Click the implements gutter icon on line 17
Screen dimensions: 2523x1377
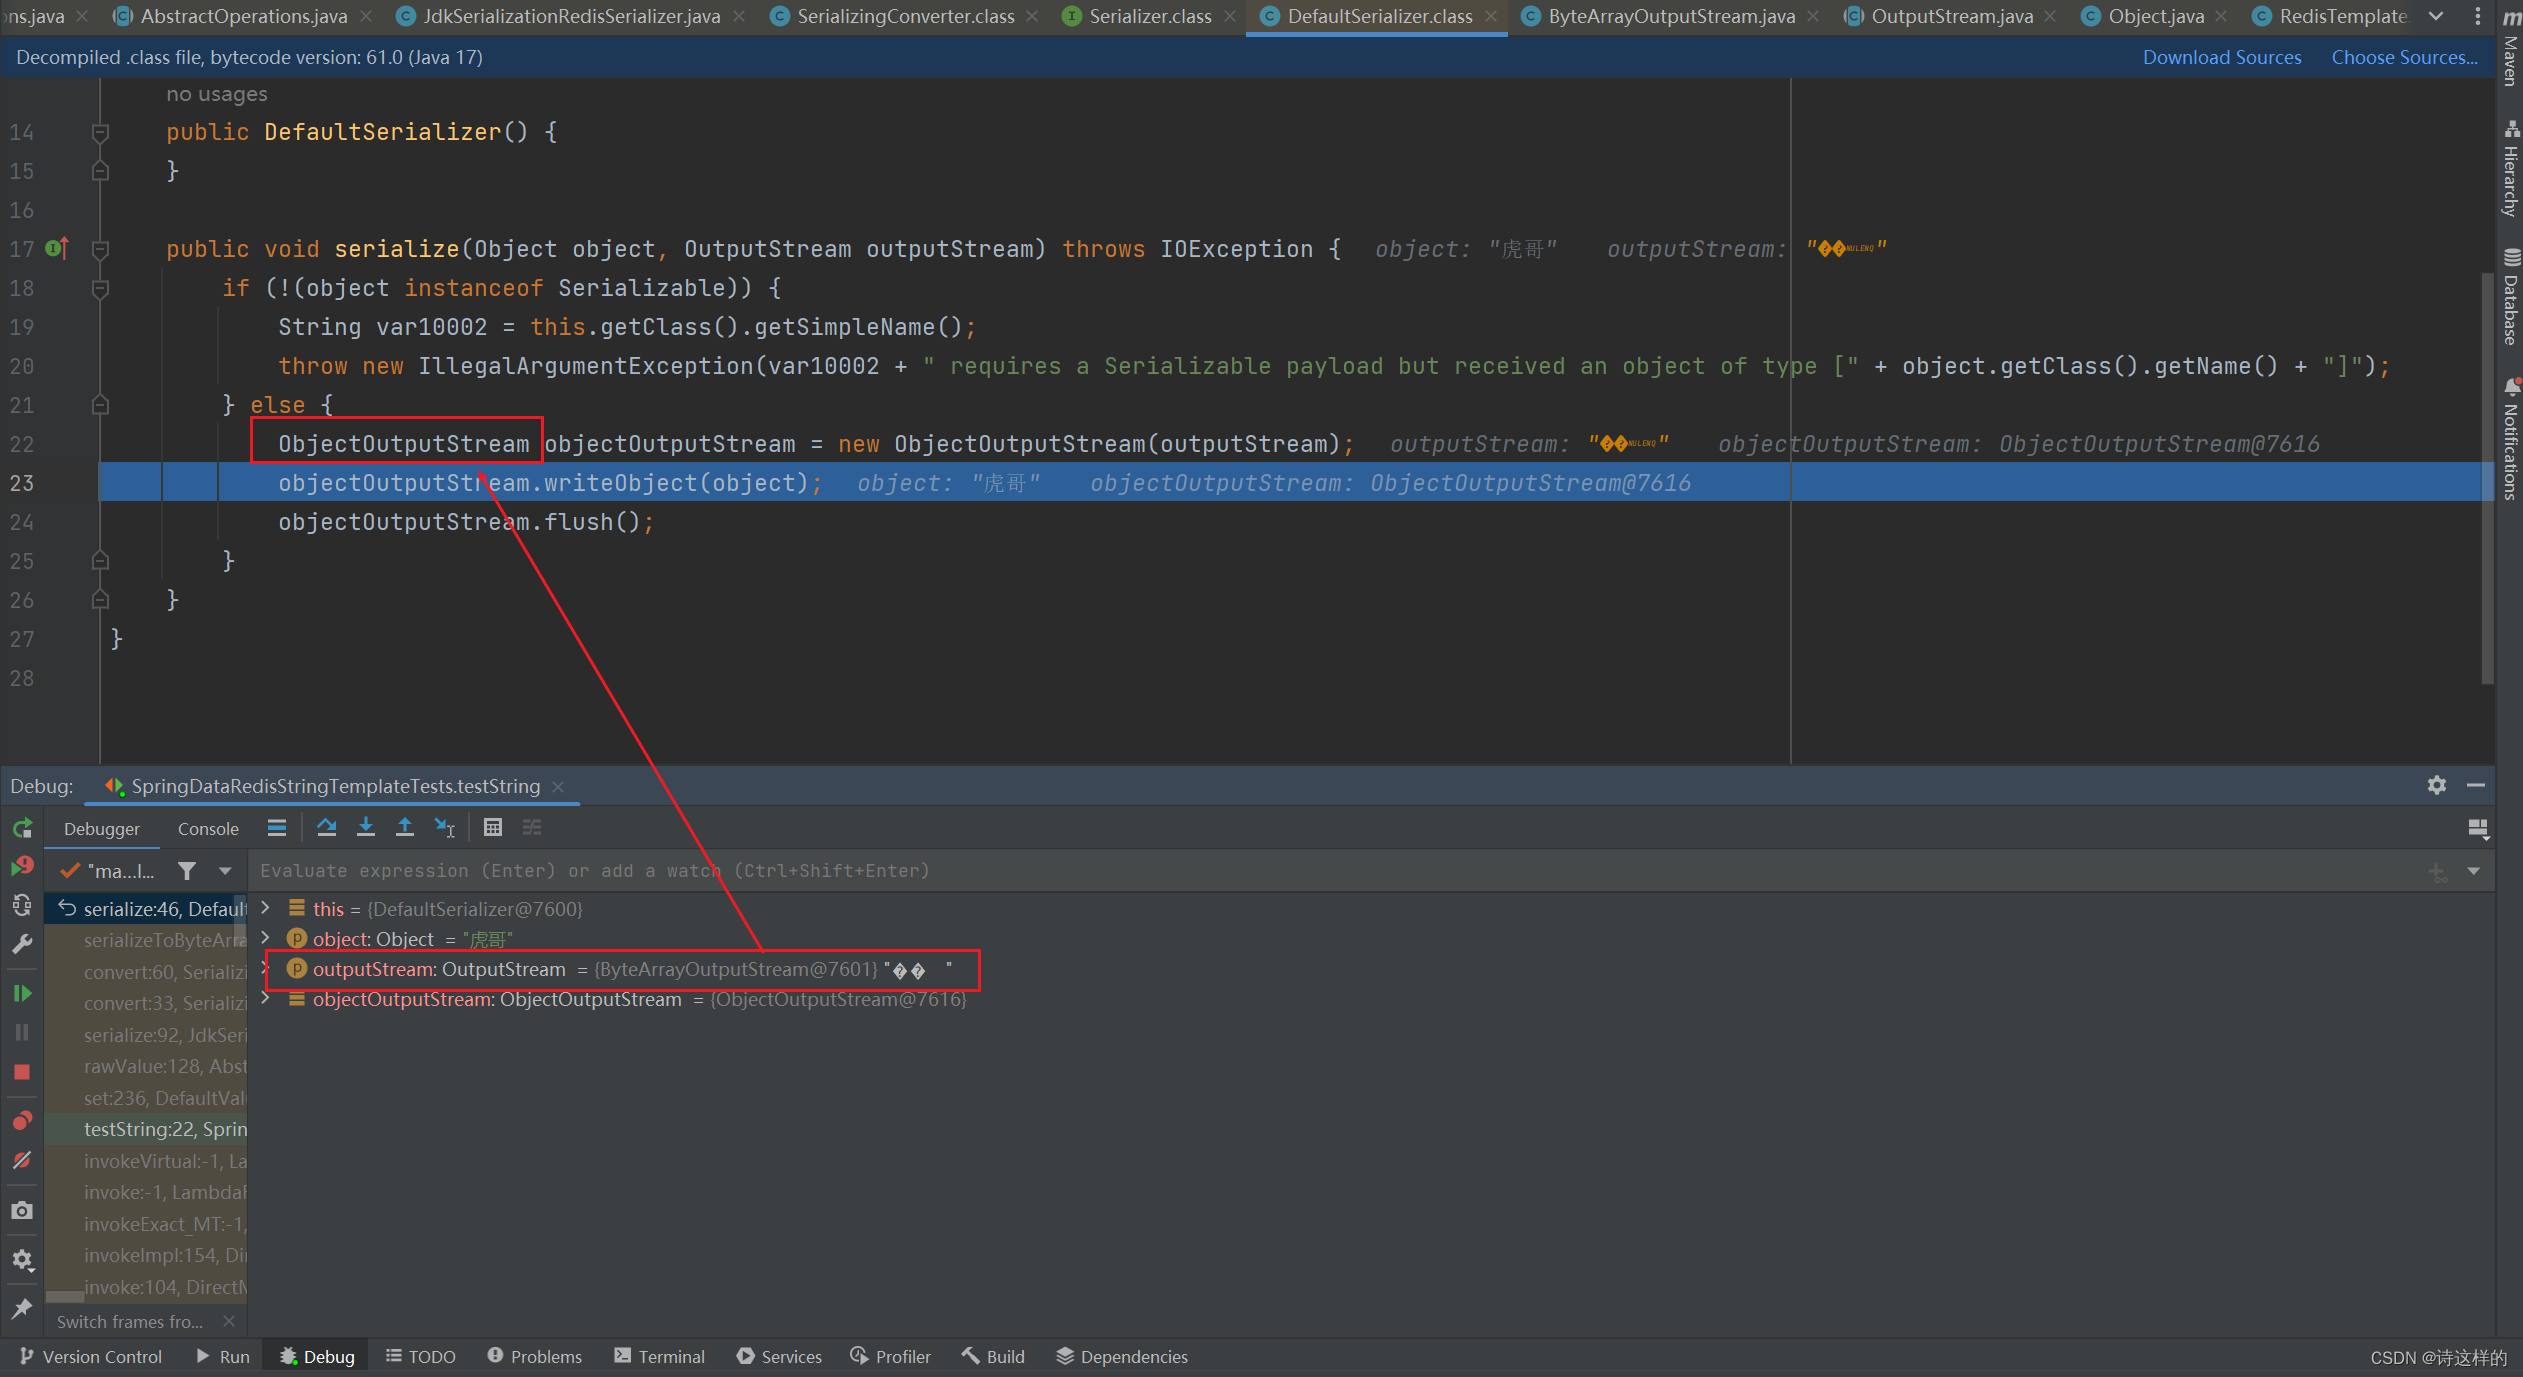(57, 248)
